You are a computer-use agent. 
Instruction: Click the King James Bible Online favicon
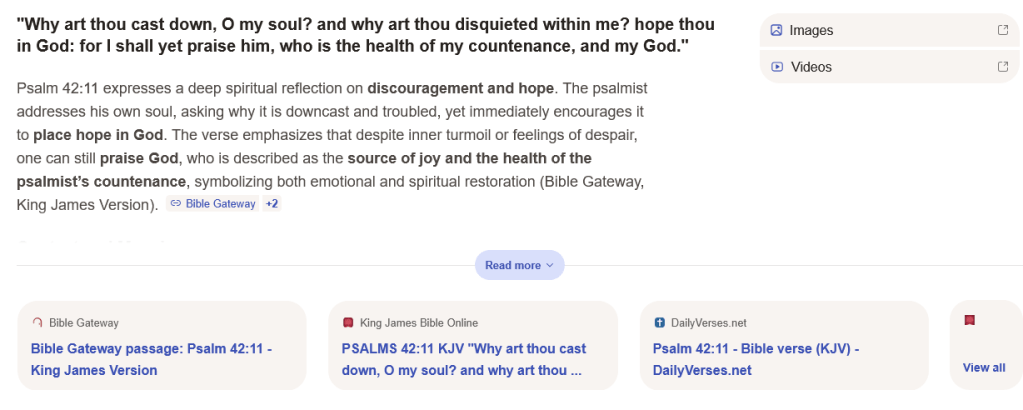click(x=348, y=323)
